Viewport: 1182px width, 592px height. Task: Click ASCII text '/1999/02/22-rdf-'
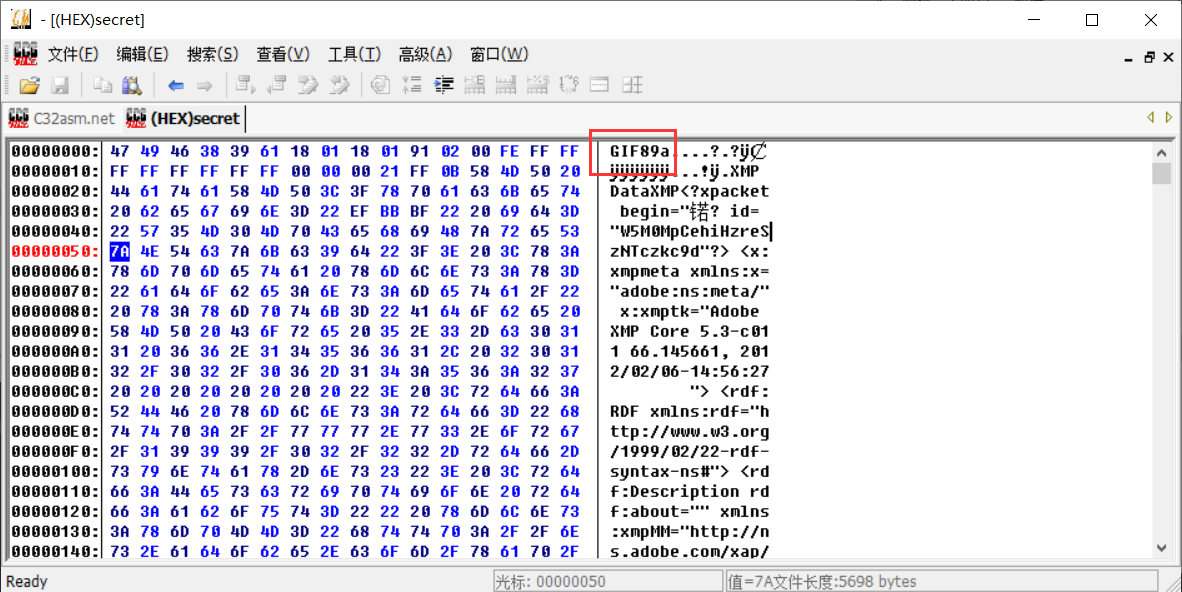(690, 451)
